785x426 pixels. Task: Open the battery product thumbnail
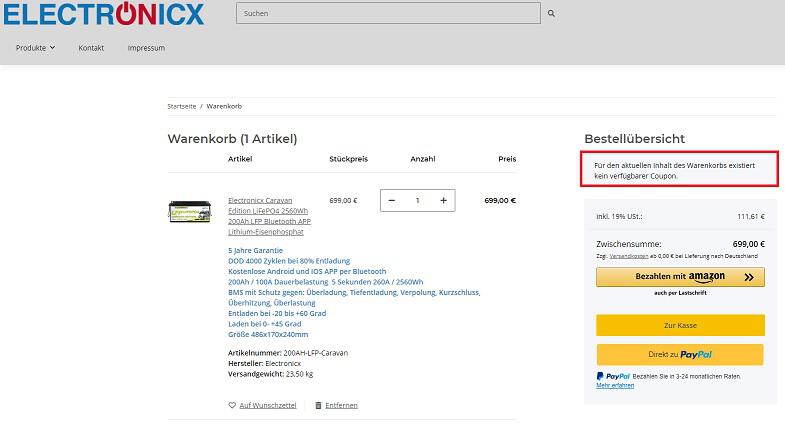pos(190,212)
